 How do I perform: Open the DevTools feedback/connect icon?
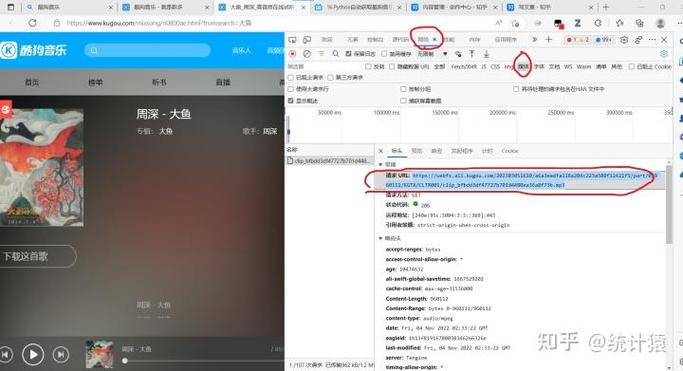pos(638,40)
